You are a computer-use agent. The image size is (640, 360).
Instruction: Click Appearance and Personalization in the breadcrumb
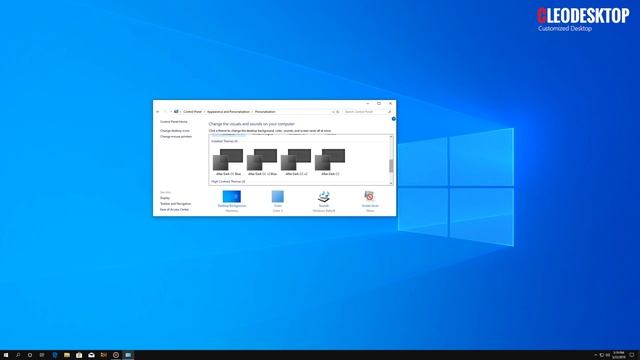(228, 111)
